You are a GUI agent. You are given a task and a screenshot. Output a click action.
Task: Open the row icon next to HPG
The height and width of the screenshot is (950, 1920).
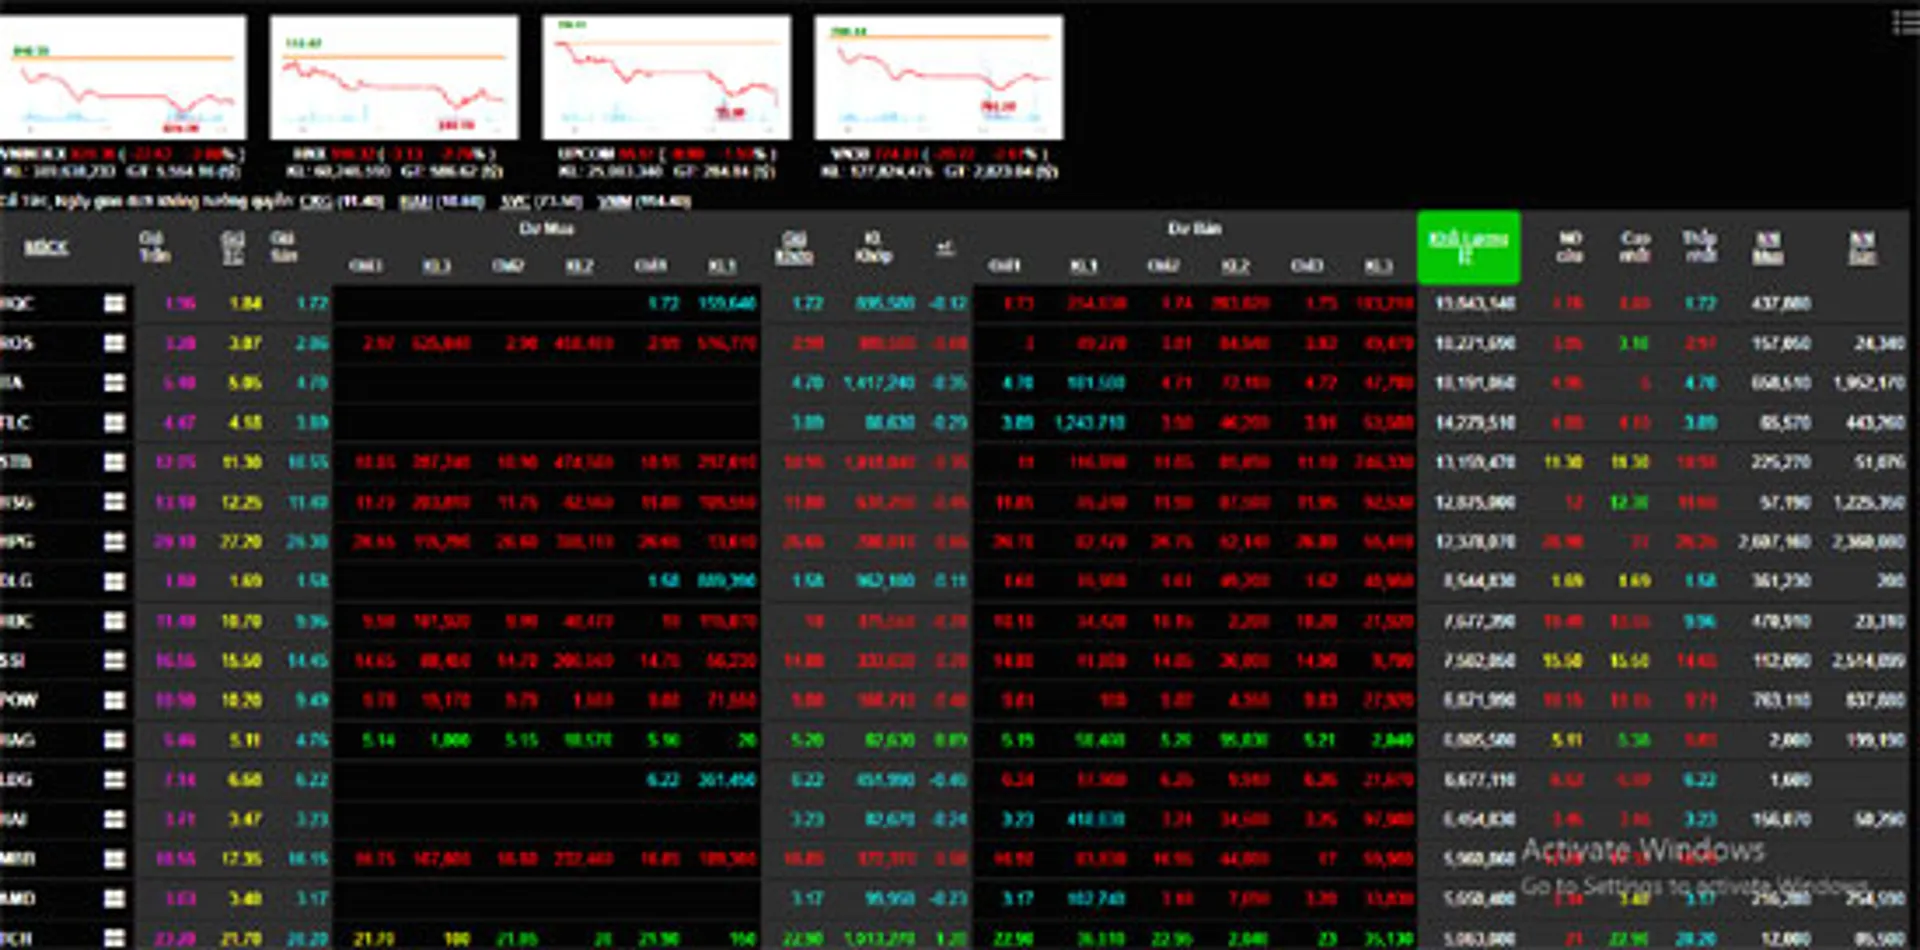coord(115,541)
